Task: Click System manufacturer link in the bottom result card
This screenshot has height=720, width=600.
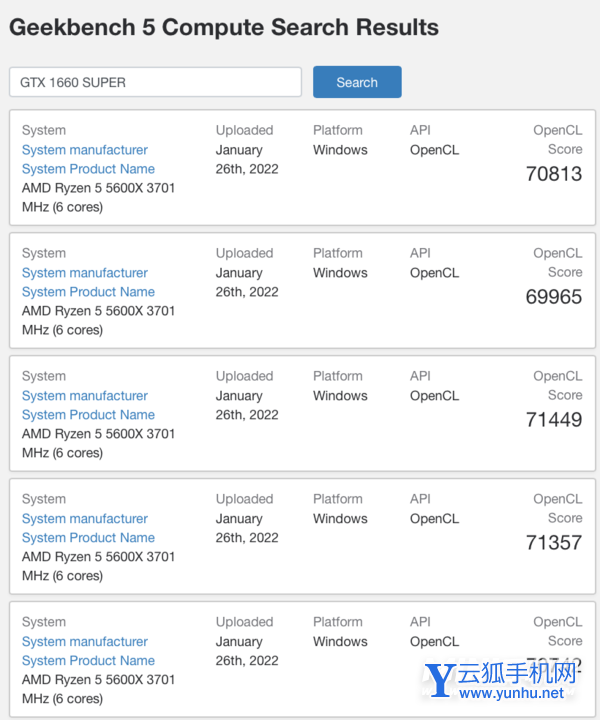Action: pyautogui.click(x=85, y=642)
